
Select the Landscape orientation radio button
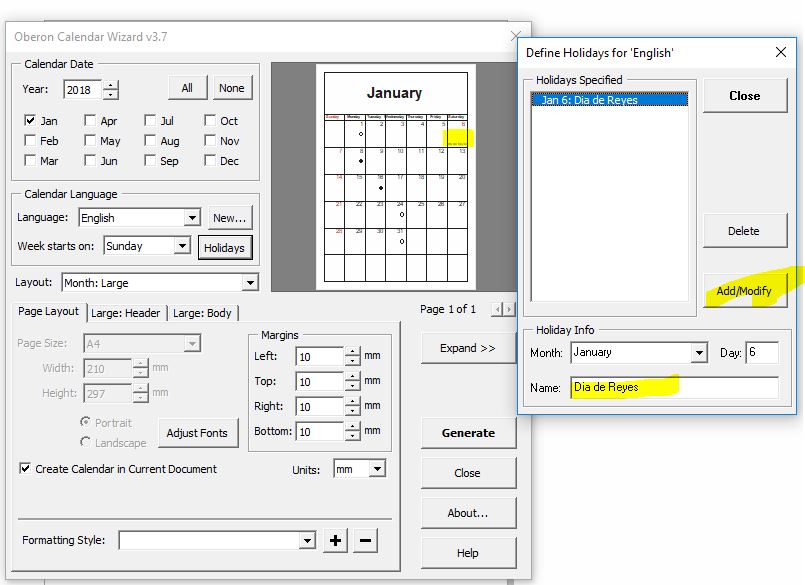pyautogui.click(x=85, y=442)
